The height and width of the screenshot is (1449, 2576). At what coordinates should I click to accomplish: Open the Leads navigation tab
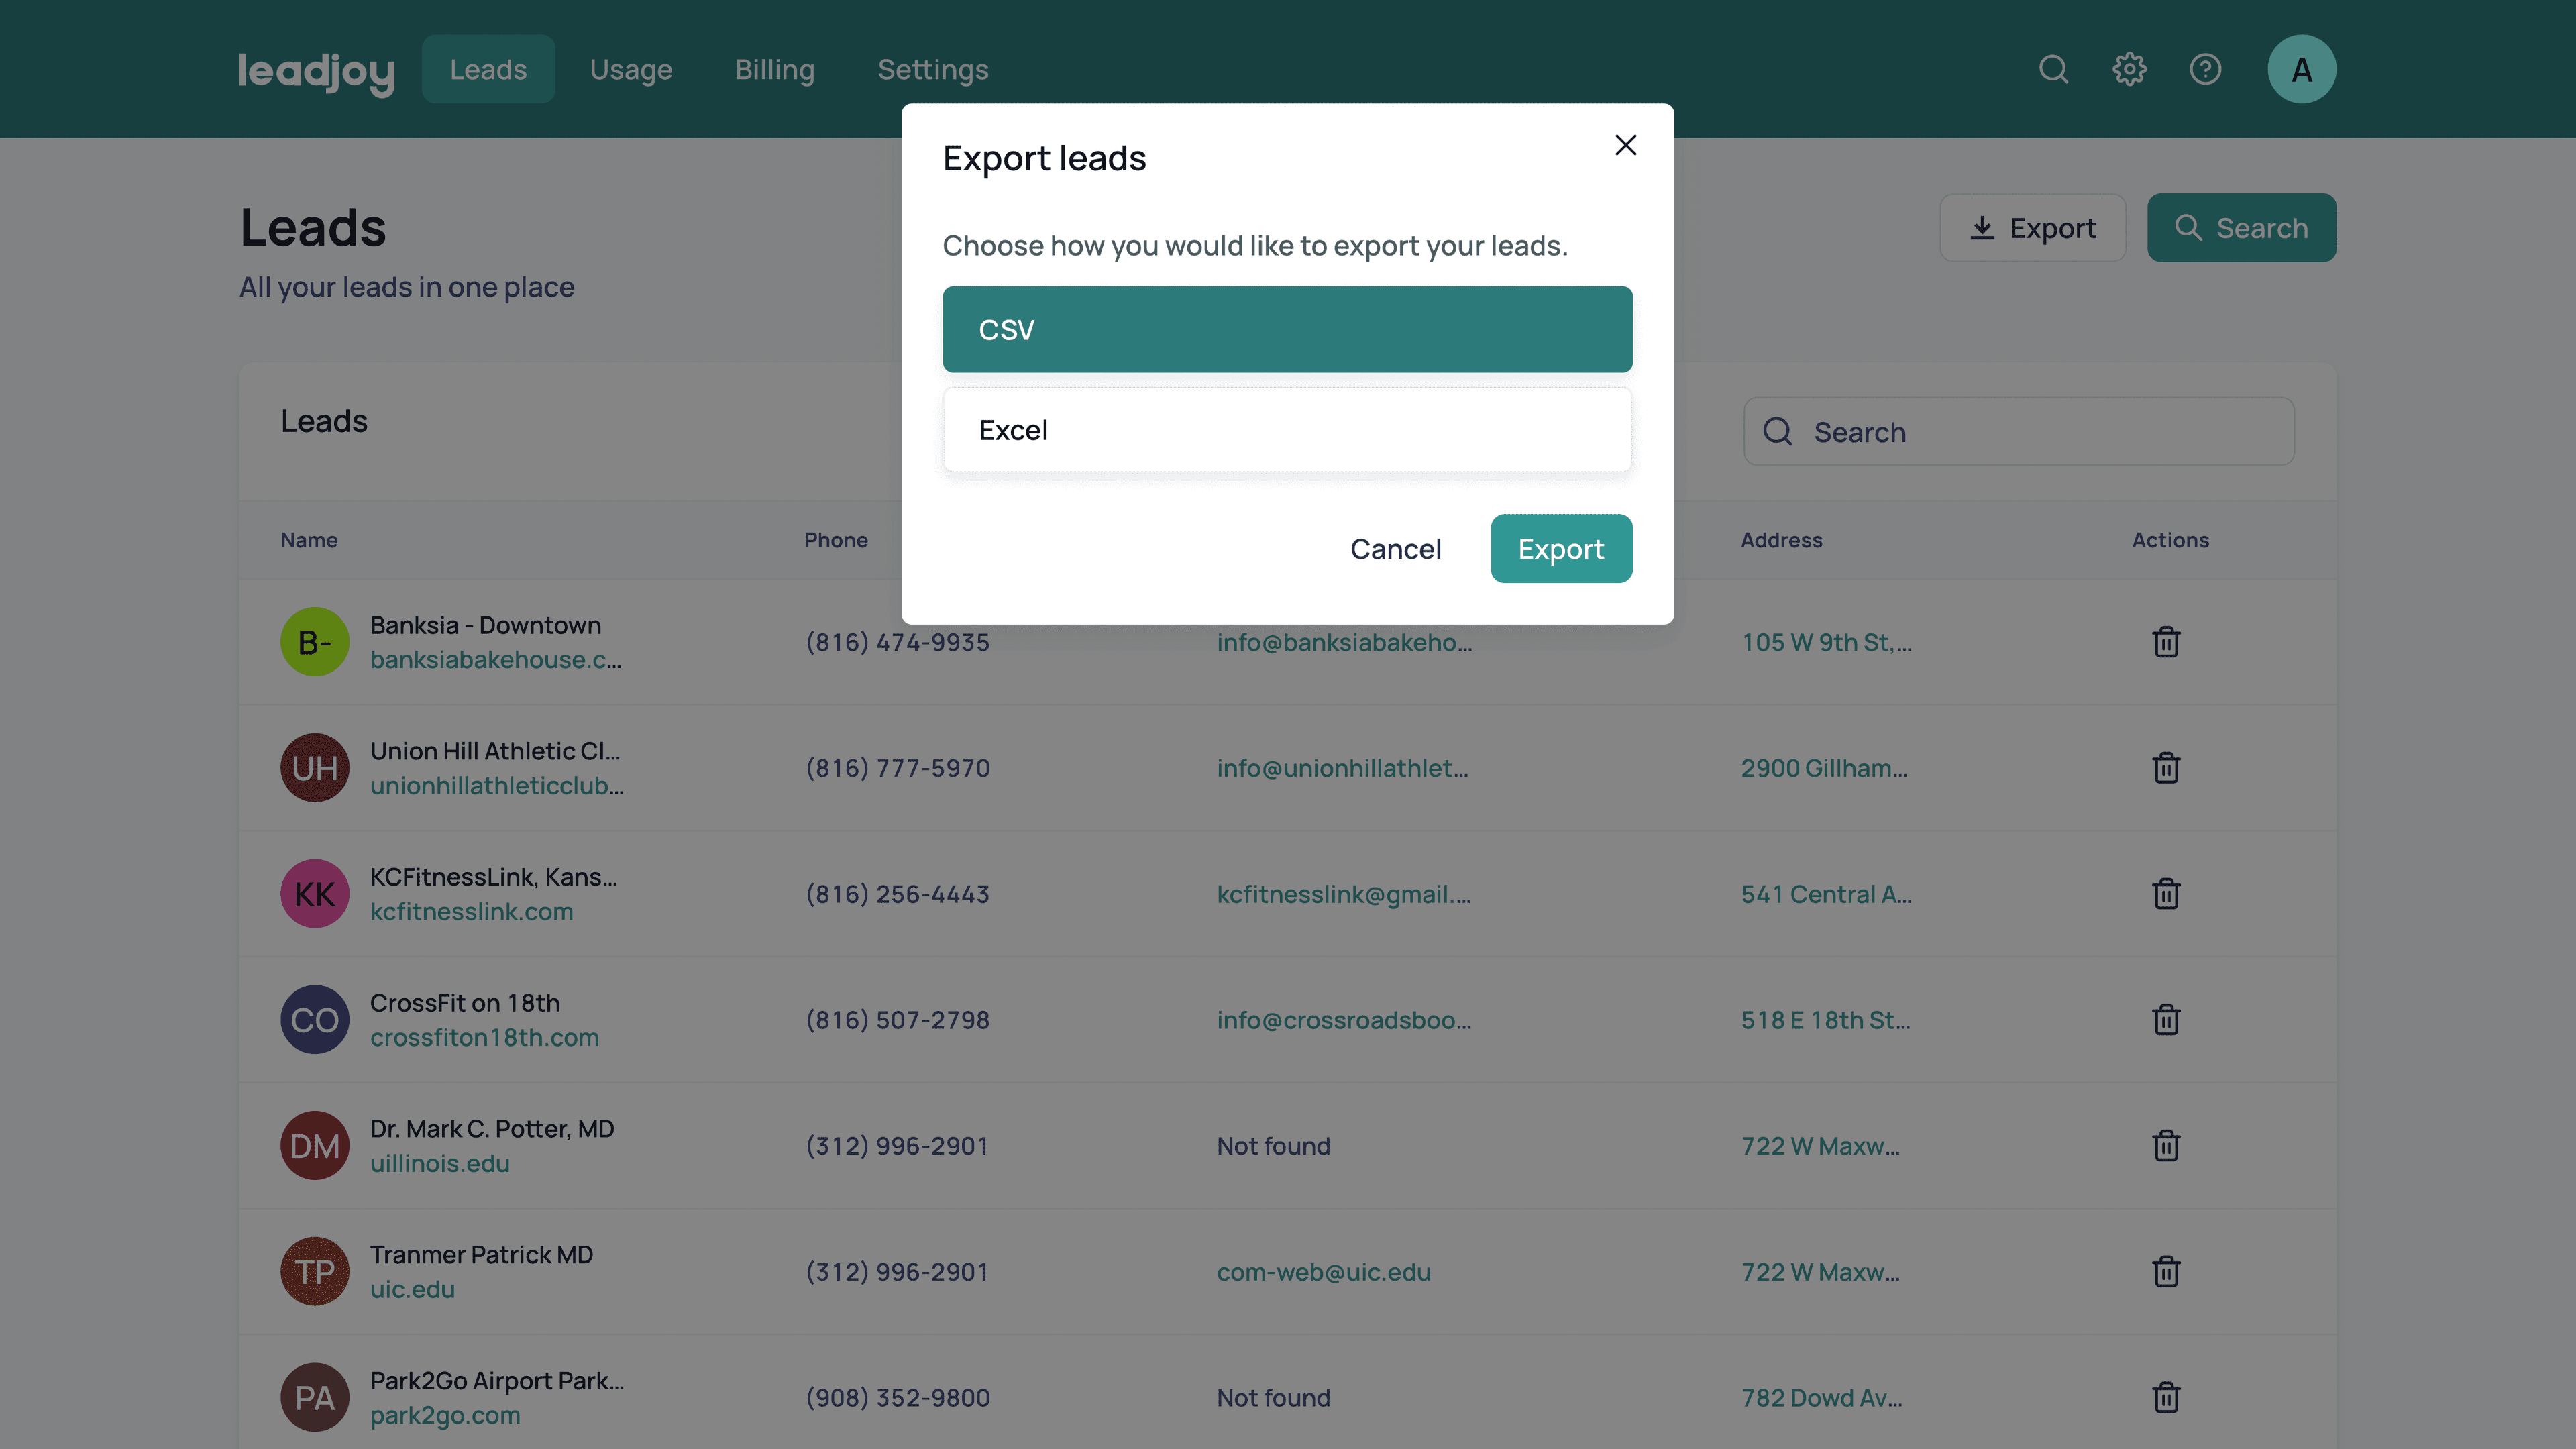pos(488,69)
